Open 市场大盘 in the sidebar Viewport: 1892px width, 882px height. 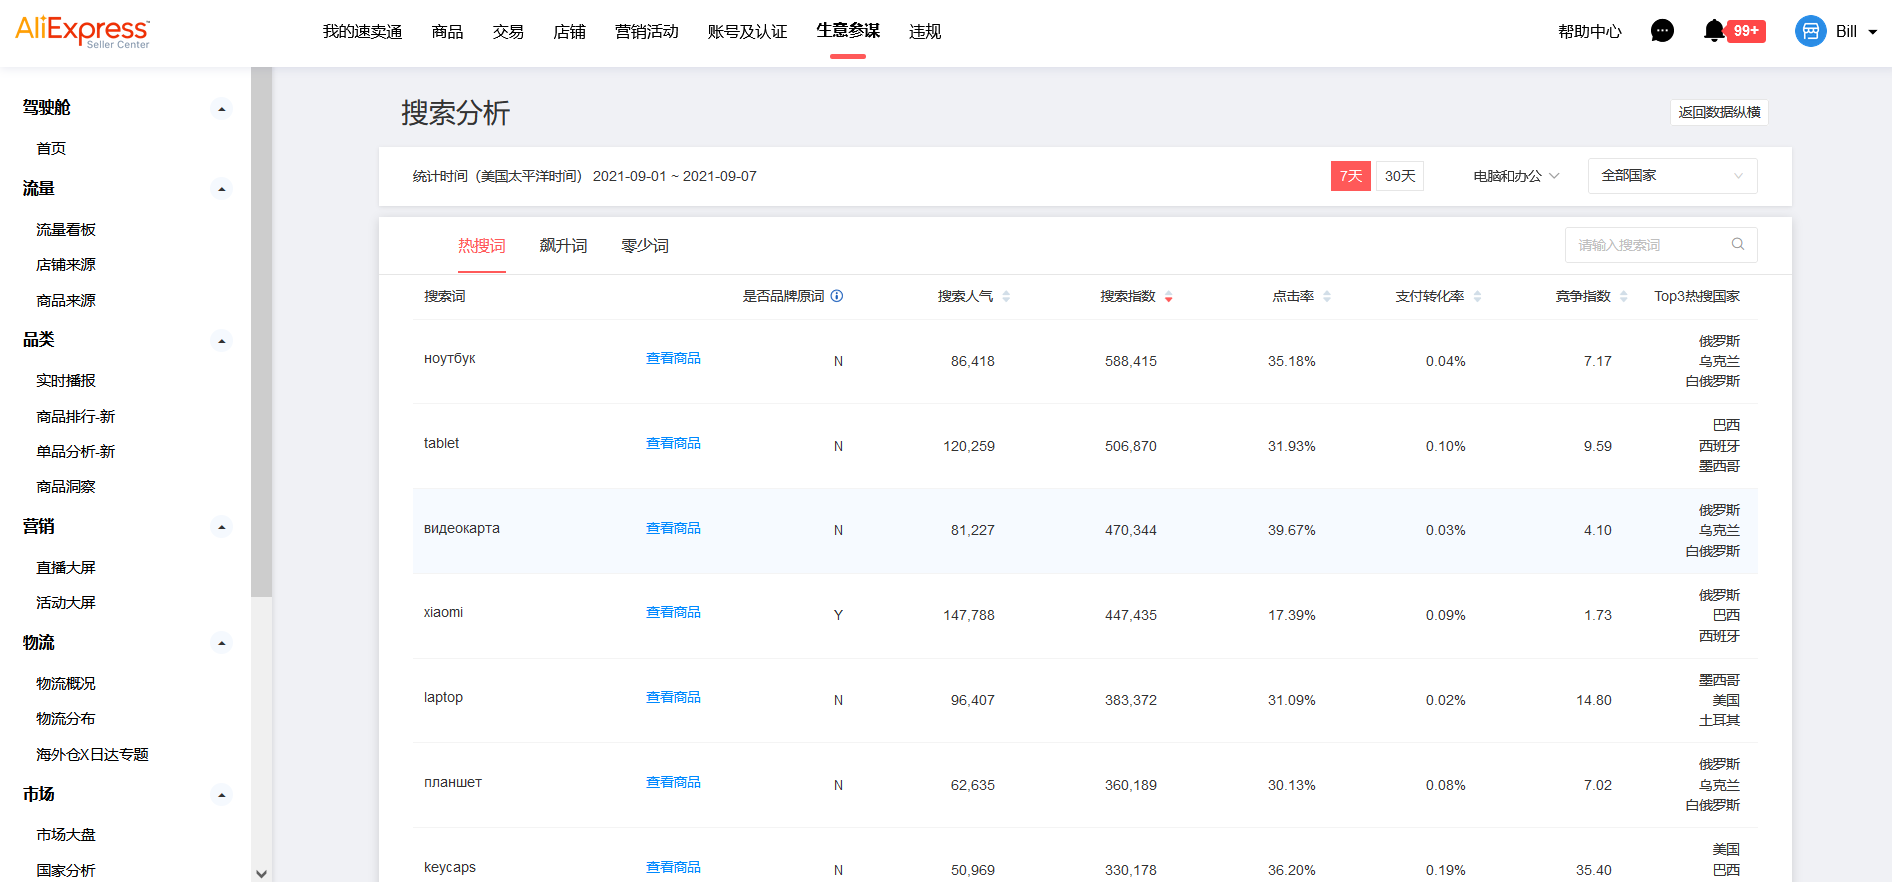(66, 835)
